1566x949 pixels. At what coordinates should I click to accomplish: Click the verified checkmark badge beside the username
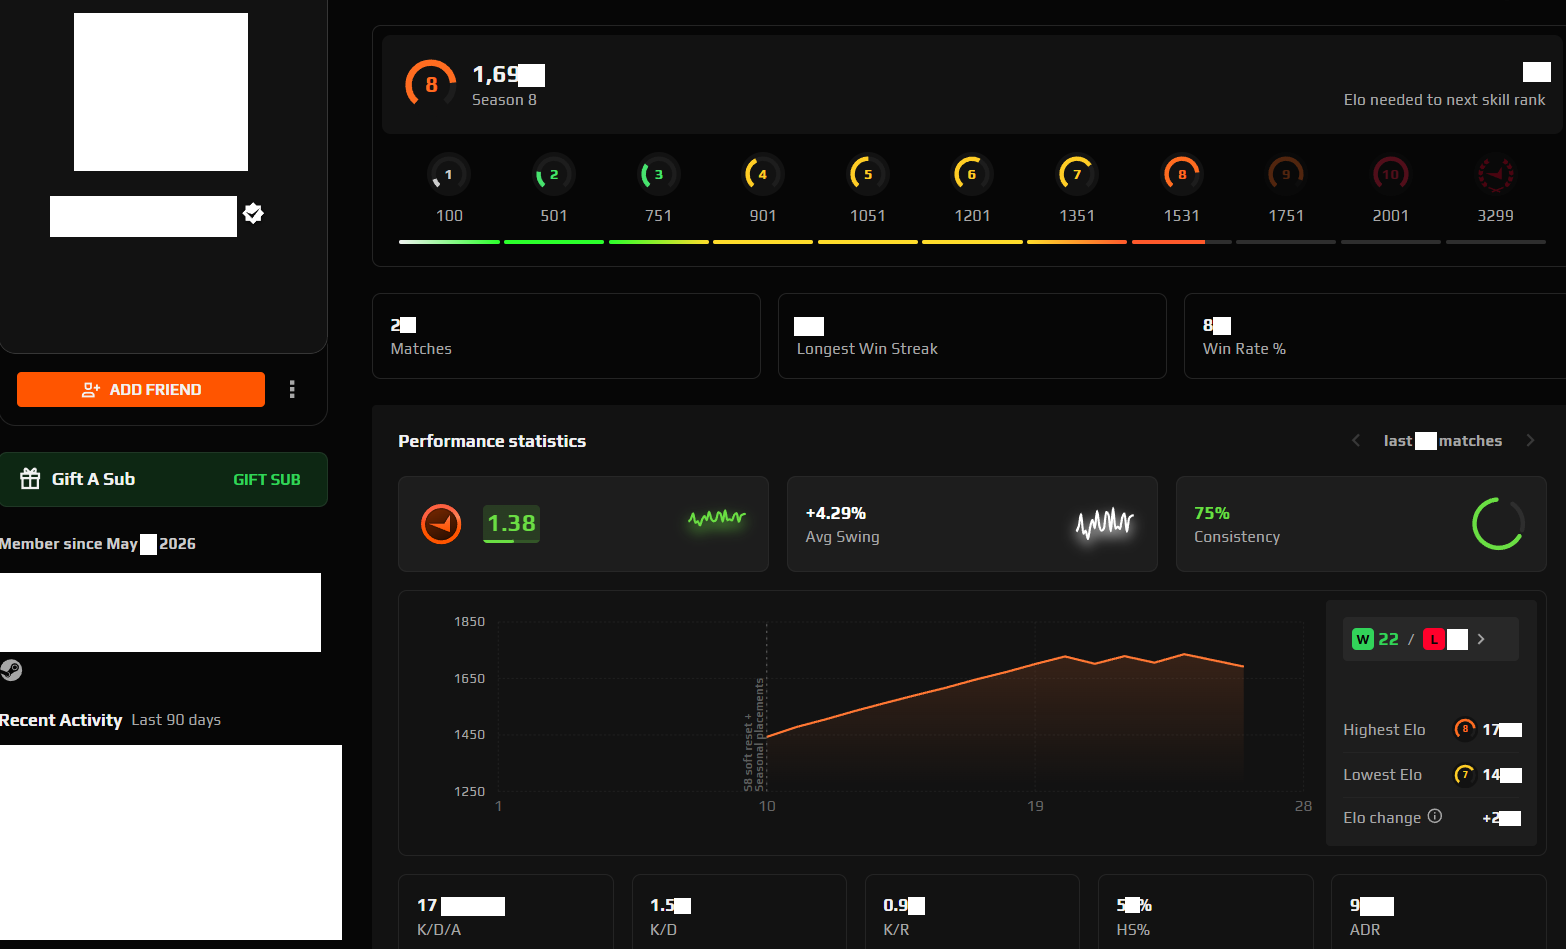click(253, 213)
